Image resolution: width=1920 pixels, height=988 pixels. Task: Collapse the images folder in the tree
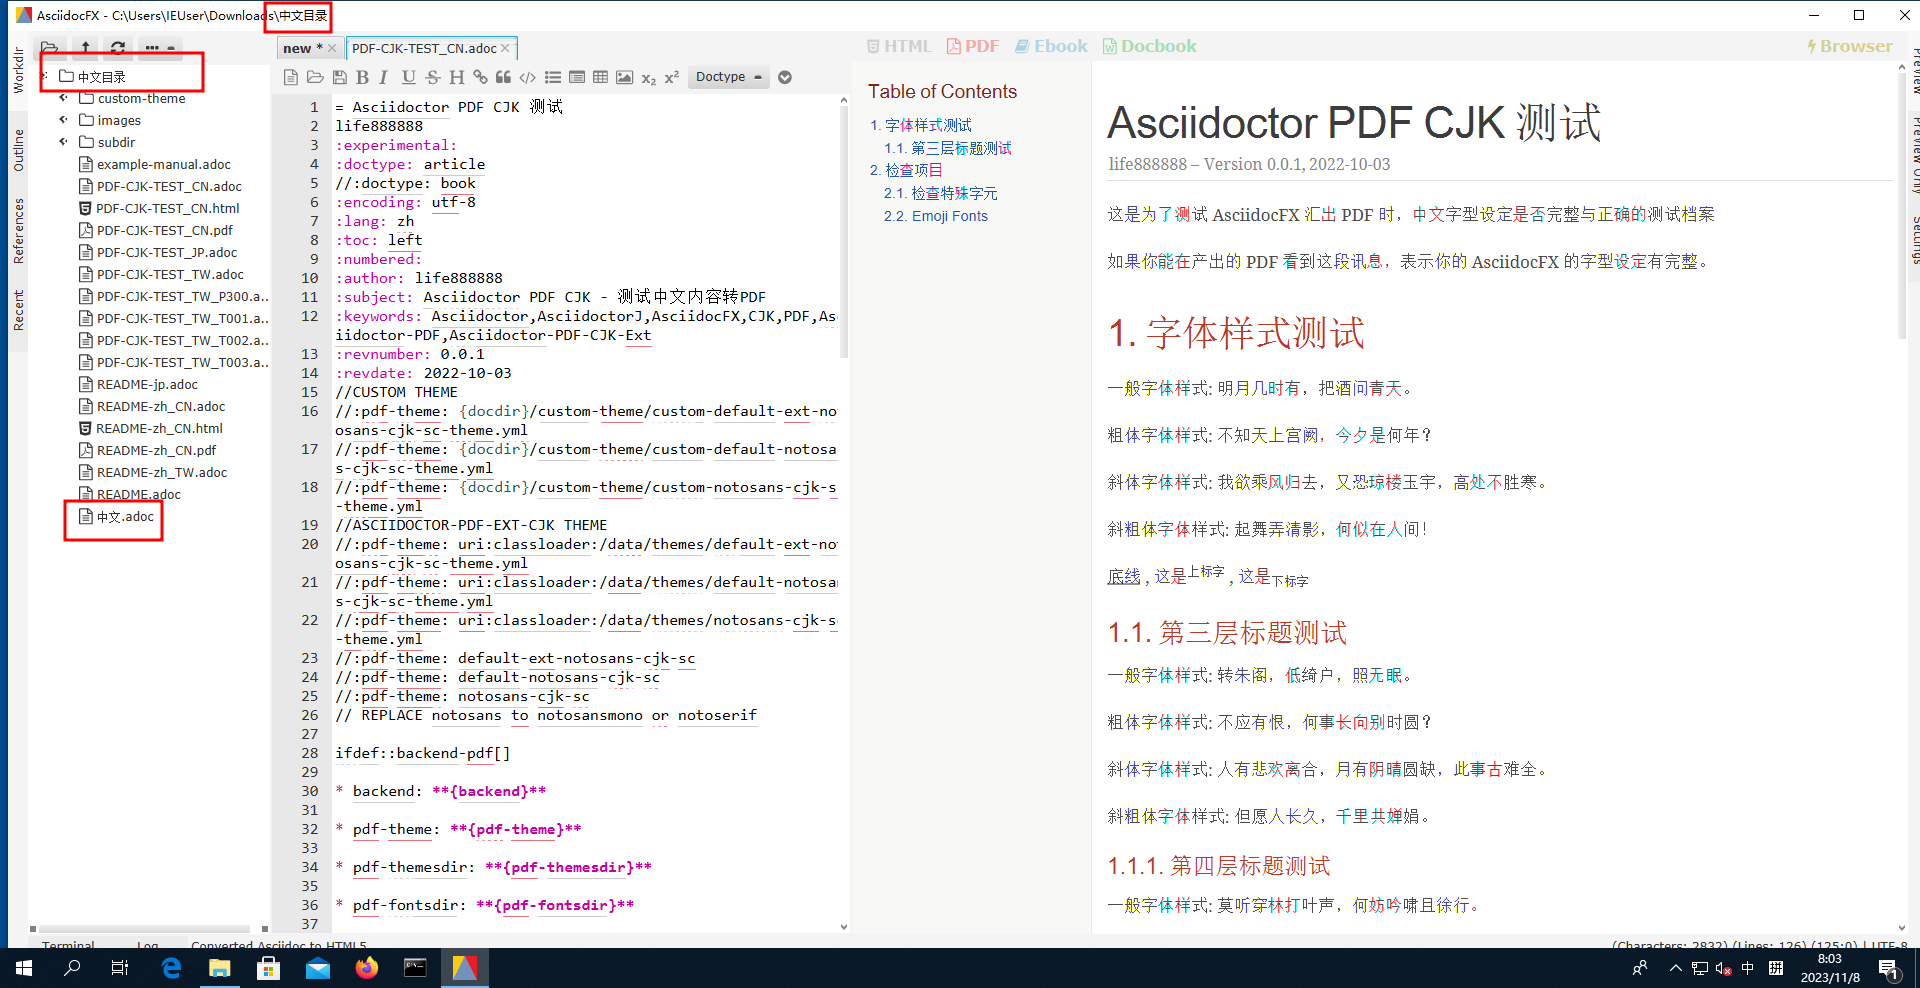tap(63, 120)
